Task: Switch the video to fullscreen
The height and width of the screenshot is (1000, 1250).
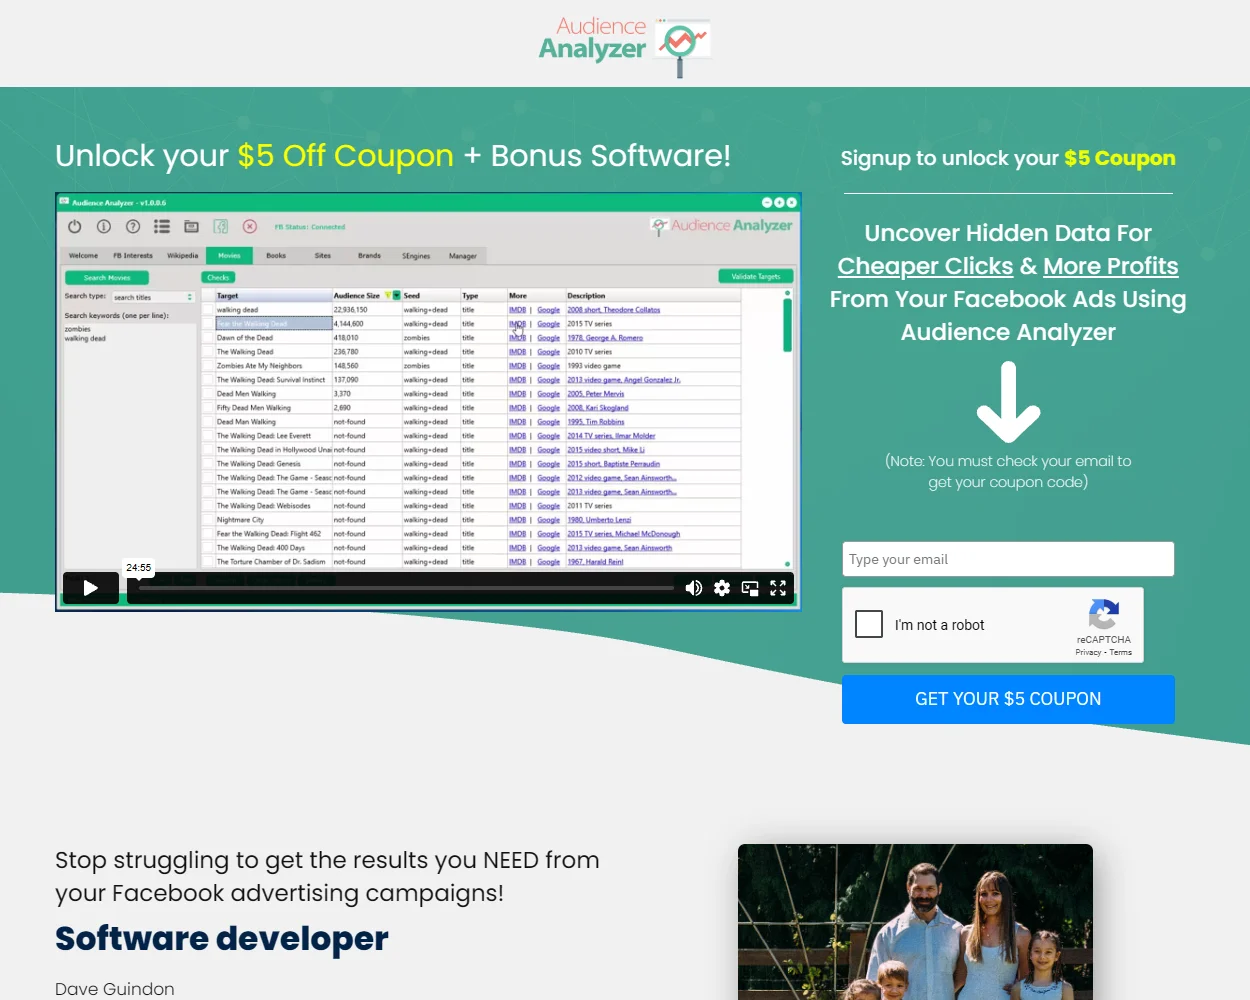Action: [x=778, y=588]
